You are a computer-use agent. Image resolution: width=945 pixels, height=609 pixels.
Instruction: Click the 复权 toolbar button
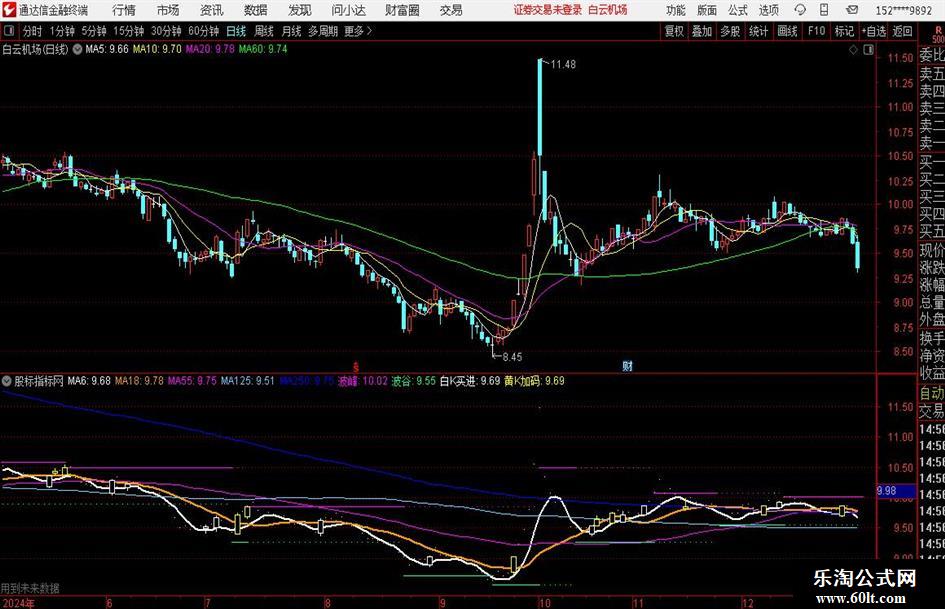[x=674, y=31]
